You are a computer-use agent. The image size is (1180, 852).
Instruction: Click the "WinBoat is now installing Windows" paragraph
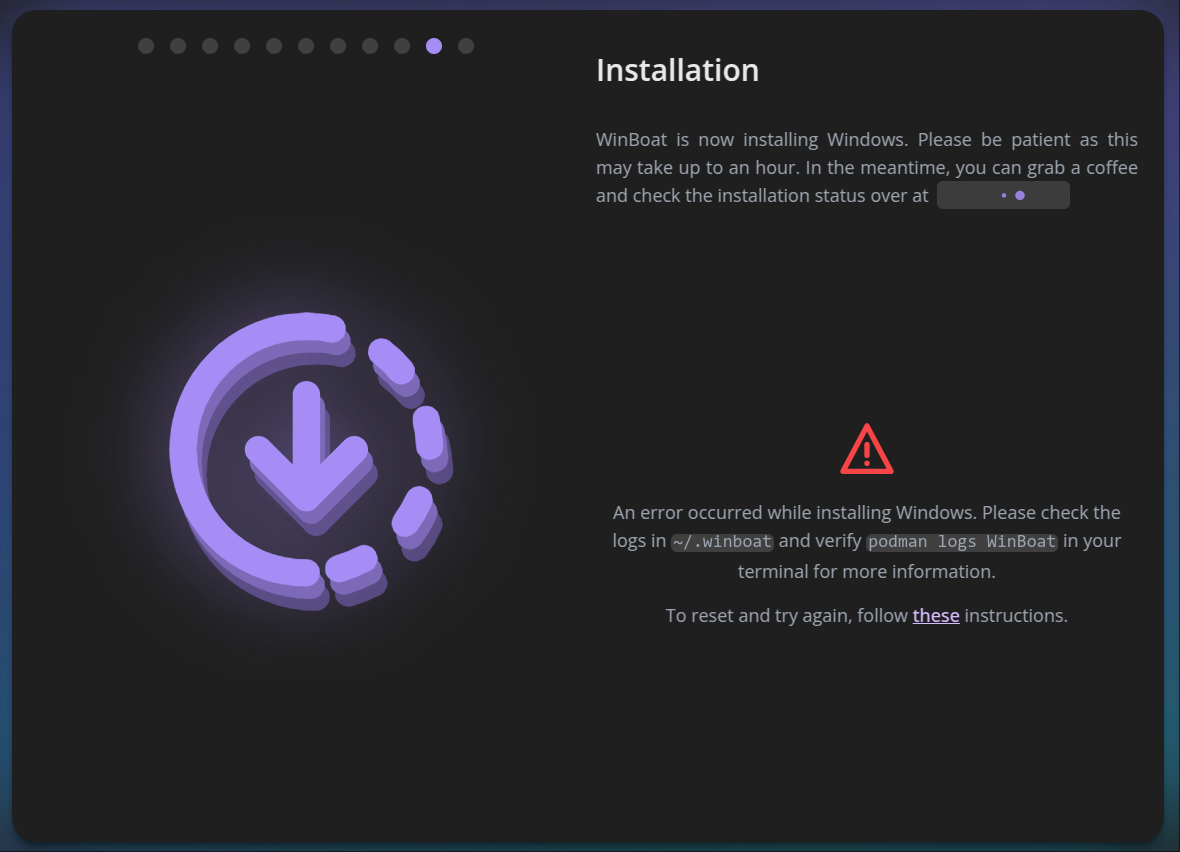[866, 167]
